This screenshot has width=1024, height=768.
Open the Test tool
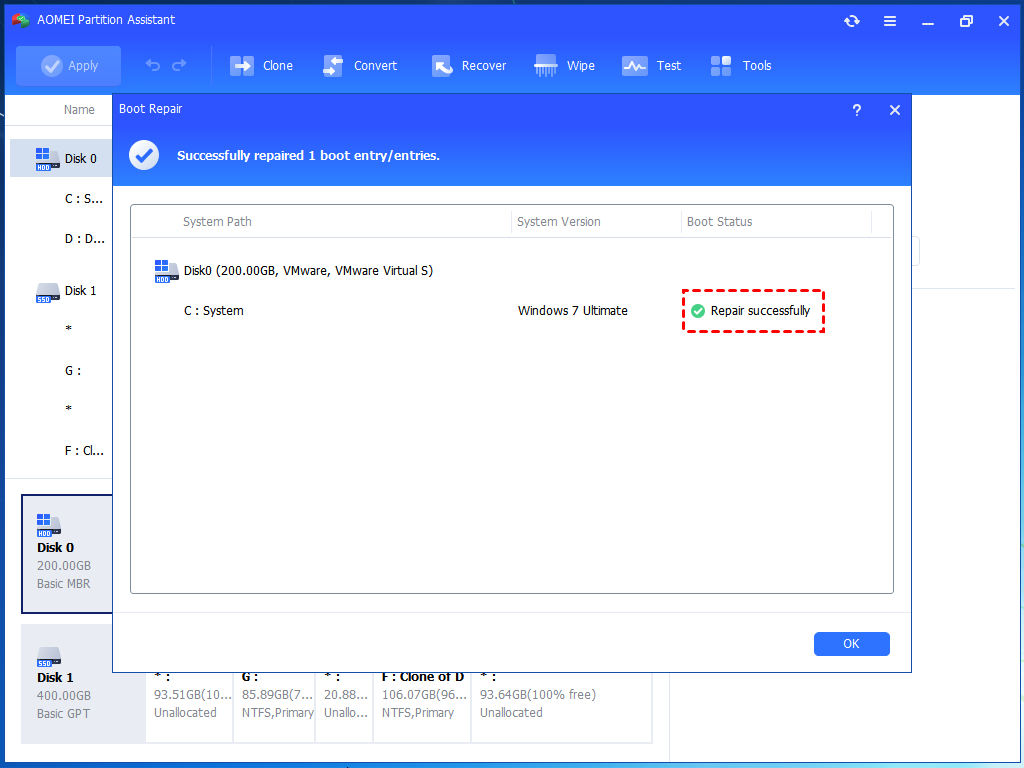point(651,66)
